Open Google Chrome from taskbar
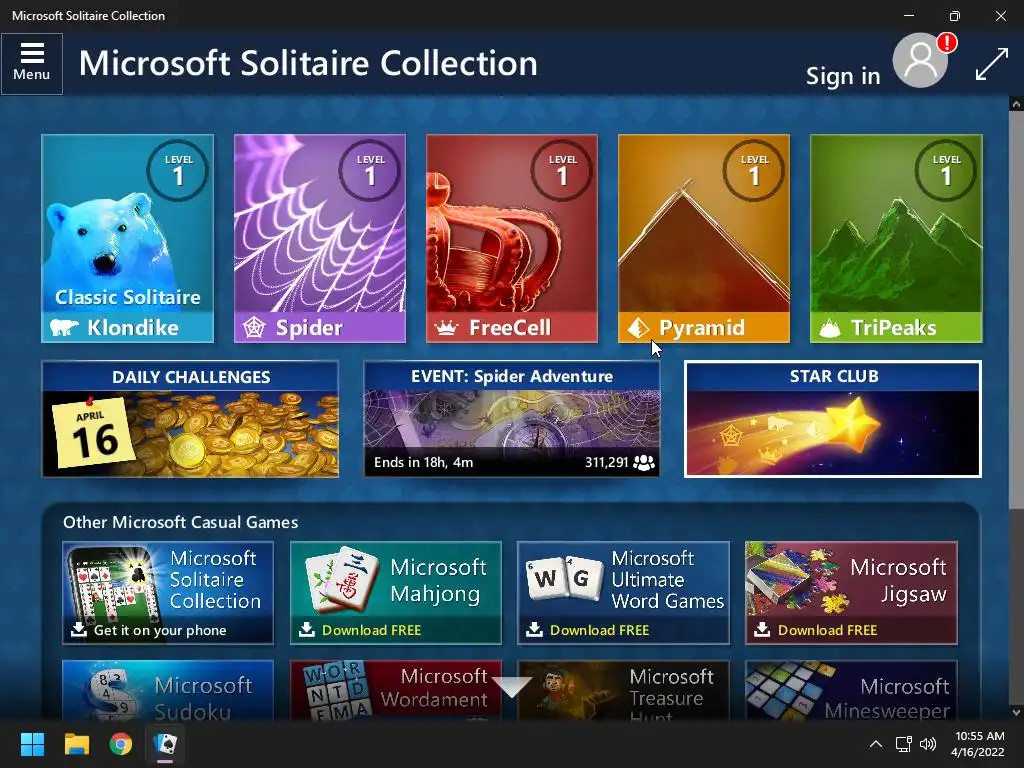Viewport: 1024px width, 768px height. tap(121, 744)
